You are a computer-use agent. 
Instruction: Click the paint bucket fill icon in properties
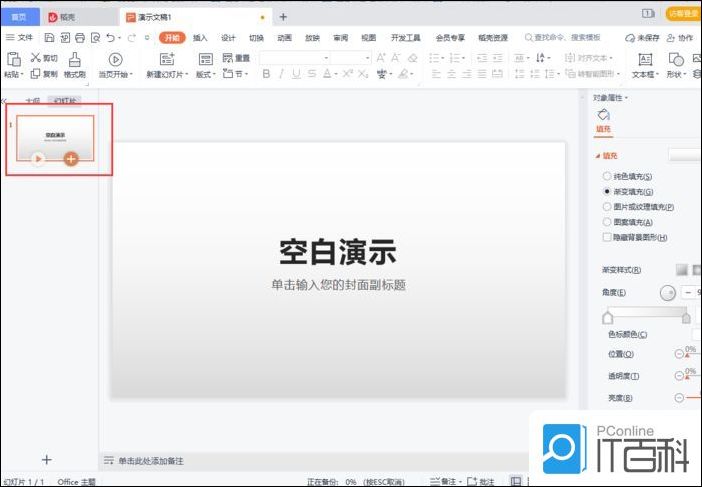point(604,115)
